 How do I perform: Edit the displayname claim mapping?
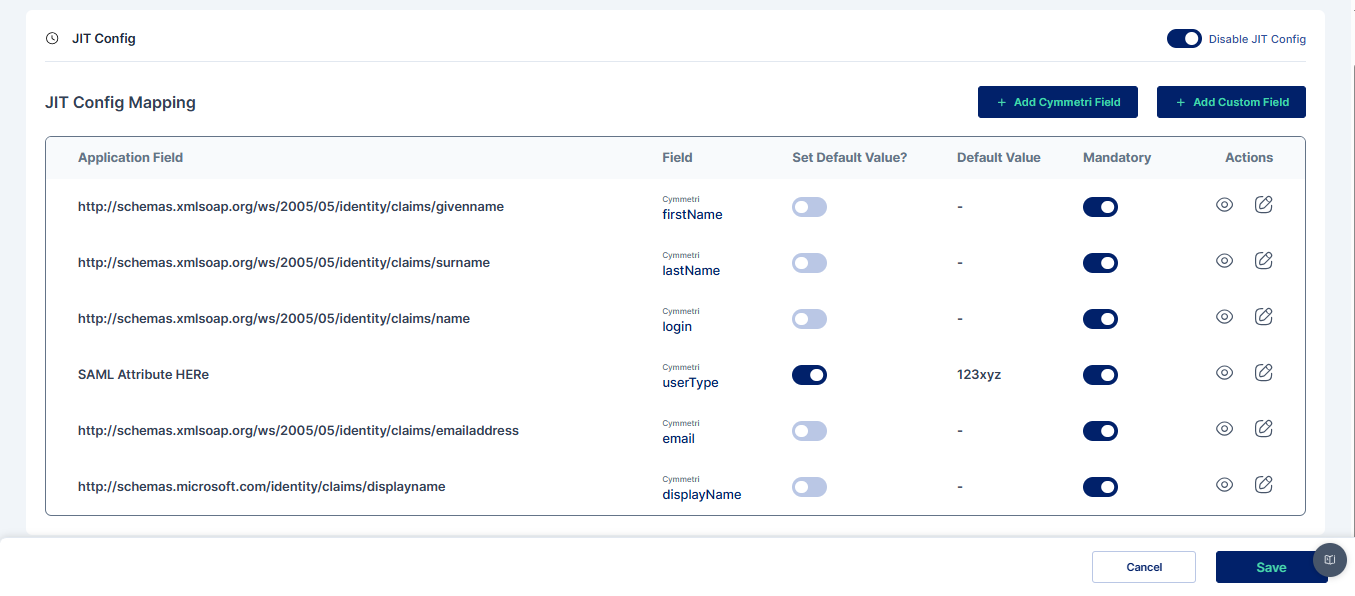[x=1264, y=485]
